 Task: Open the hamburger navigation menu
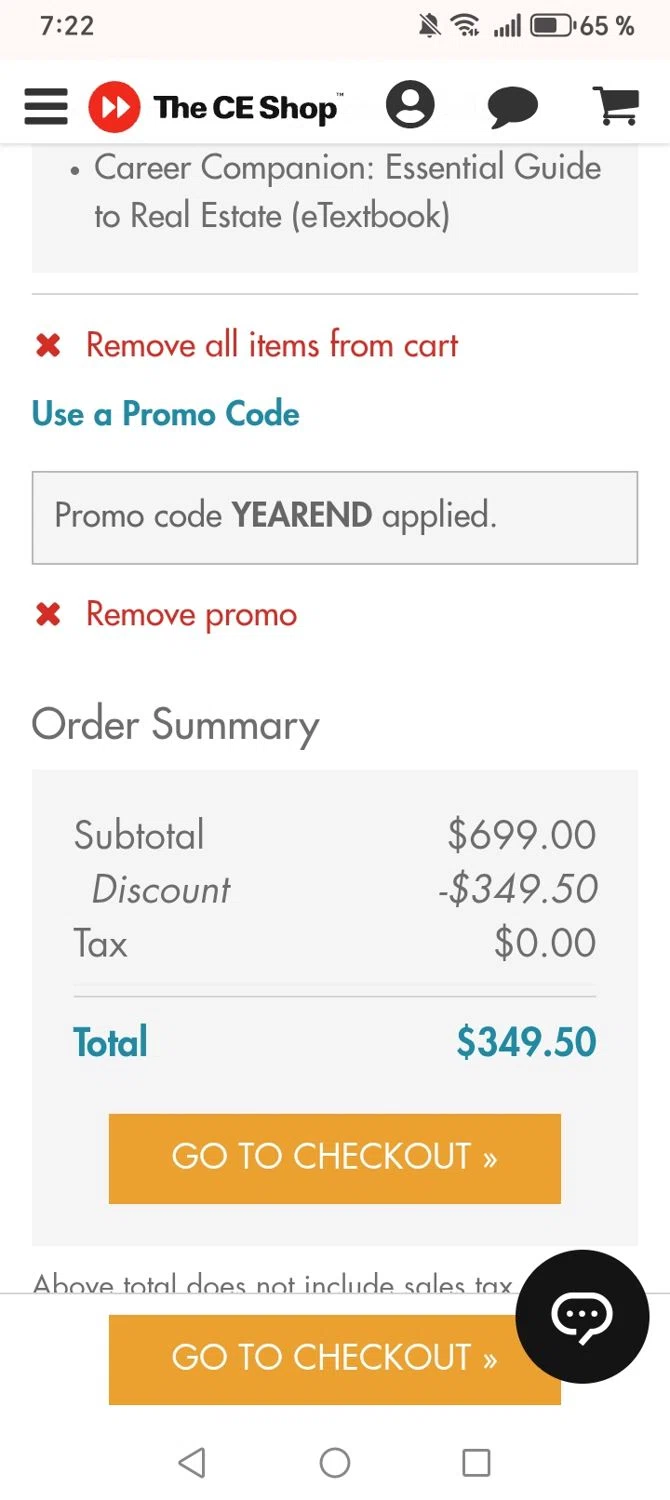click(x=46, y=106)
